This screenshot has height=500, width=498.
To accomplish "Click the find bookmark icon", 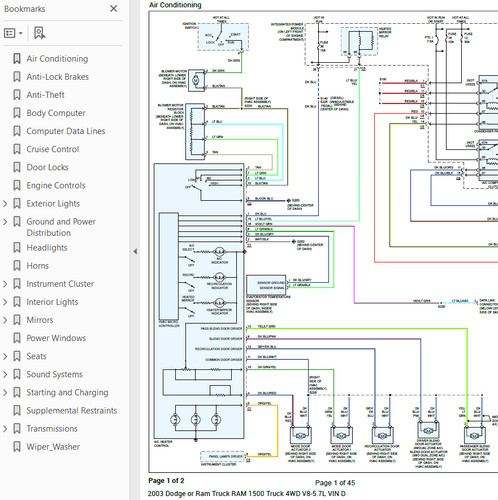I will point(39,33).
